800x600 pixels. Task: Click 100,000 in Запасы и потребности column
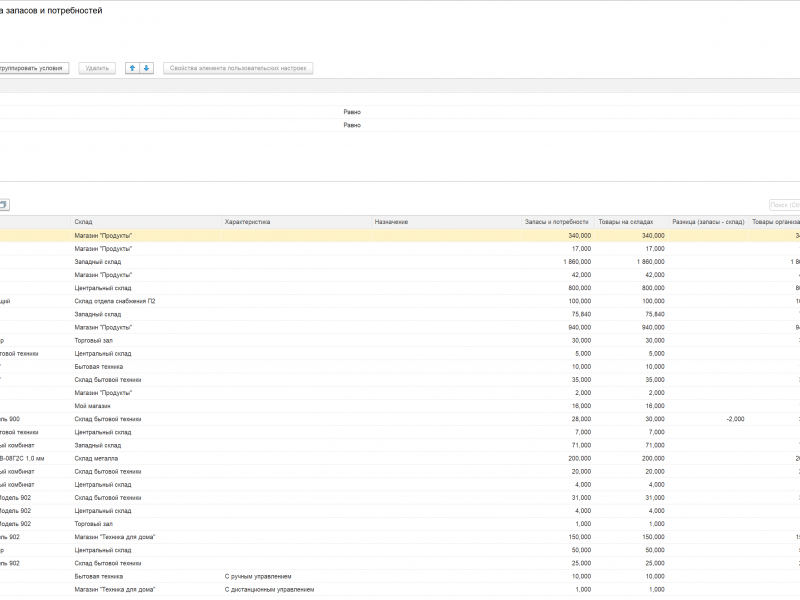tap(580, 302)
